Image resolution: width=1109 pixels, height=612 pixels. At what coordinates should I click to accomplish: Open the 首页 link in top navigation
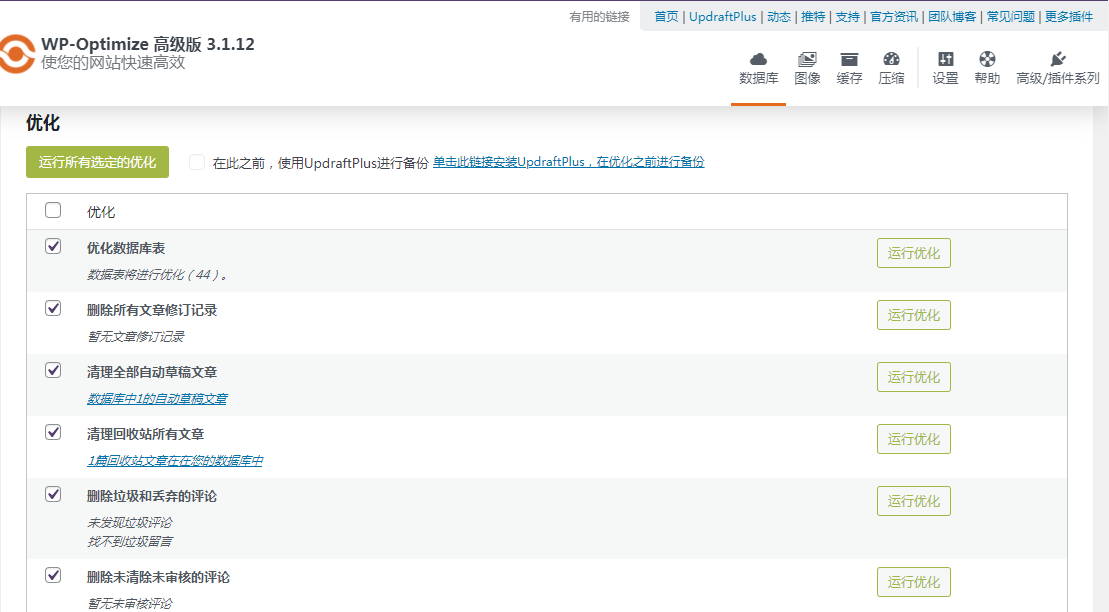pyautogui.click(x=665, y=16)
